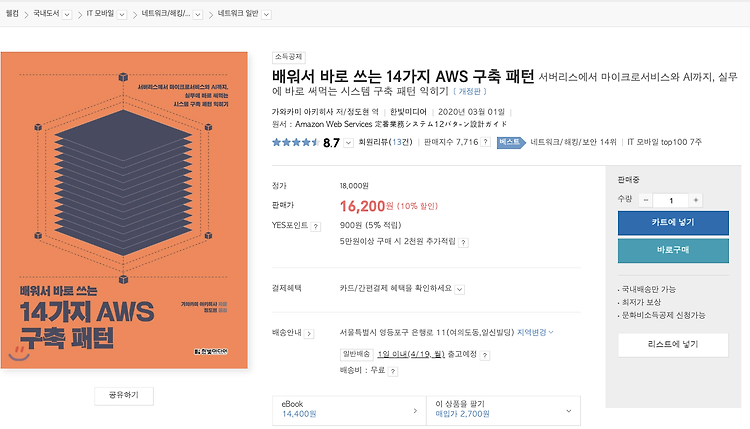Click the 개정판 revised edition label
Image resolution: width=750 pixels, height=429 pixels.
coord(470,91)
